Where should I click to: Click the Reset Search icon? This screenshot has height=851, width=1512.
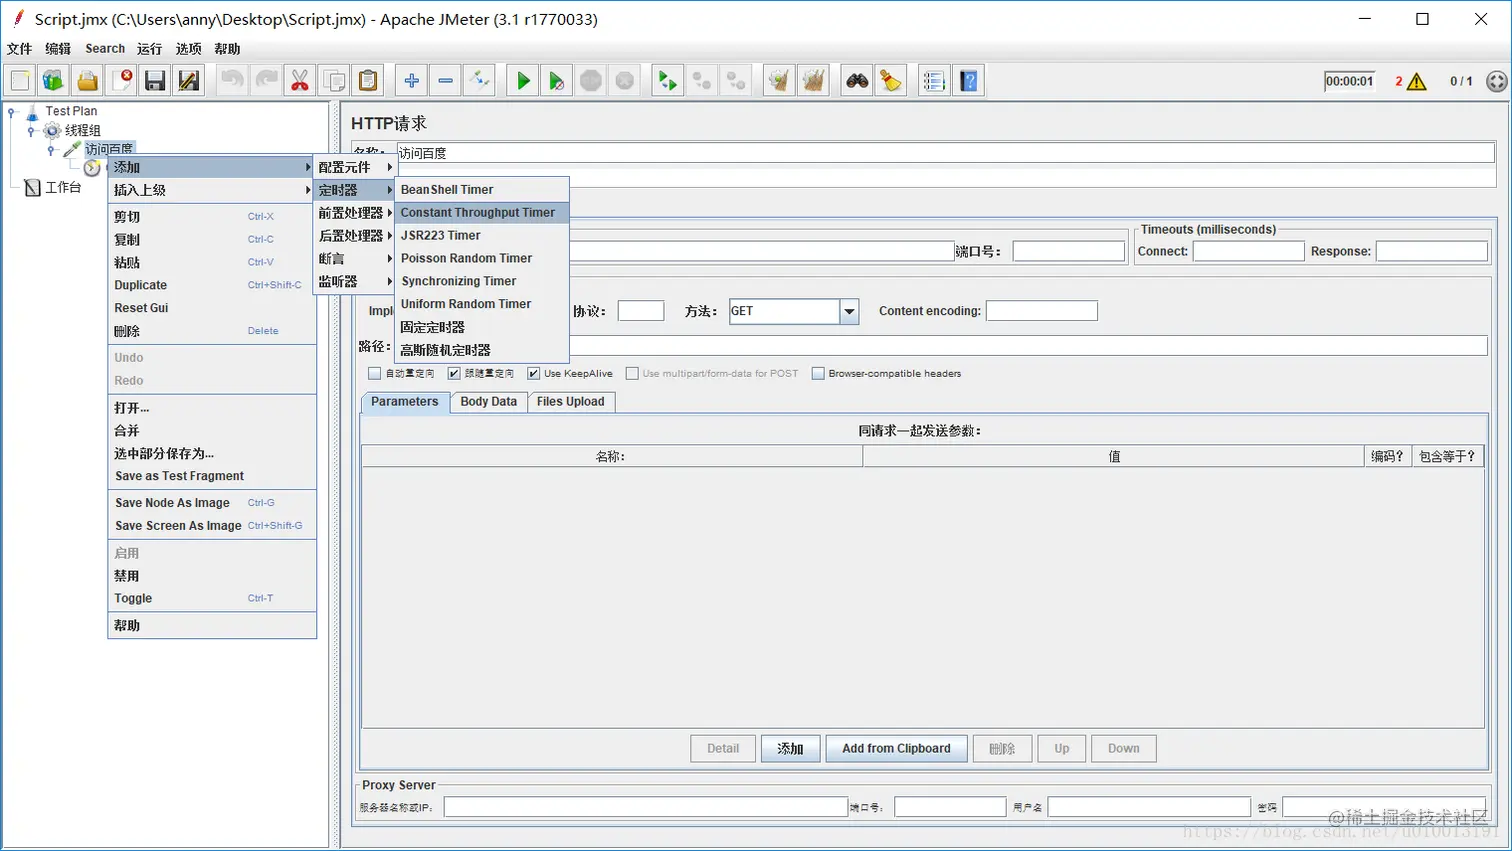pyautogui.click(x=891, y=81)
